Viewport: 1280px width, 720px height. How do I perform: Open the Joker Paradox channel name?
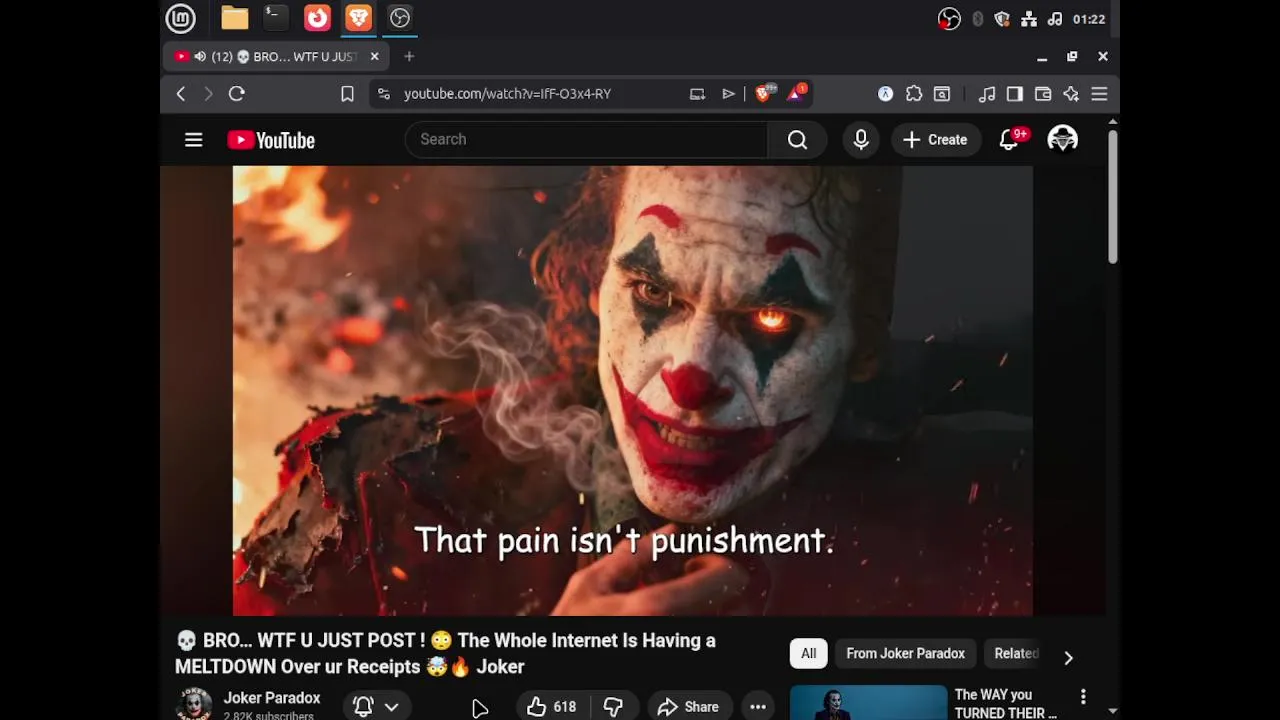point(272,698)
